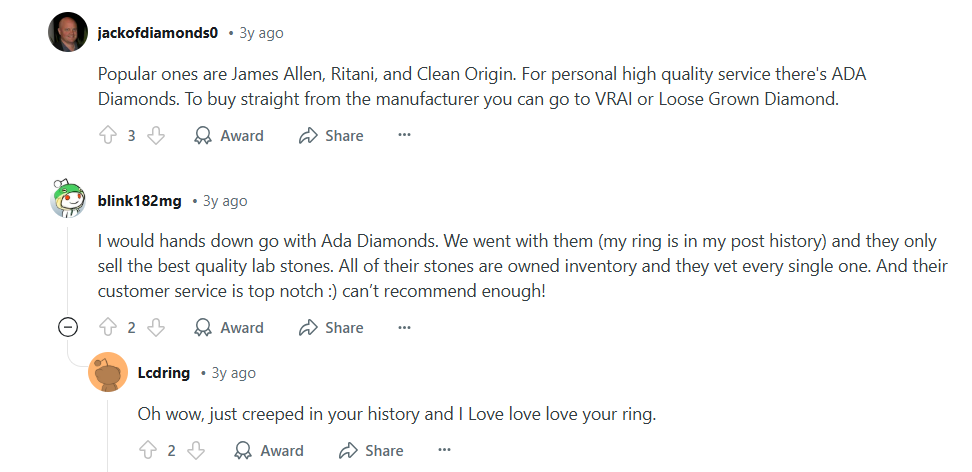
Task: Downvote Lcdring's reply
Action: [195, 451]
